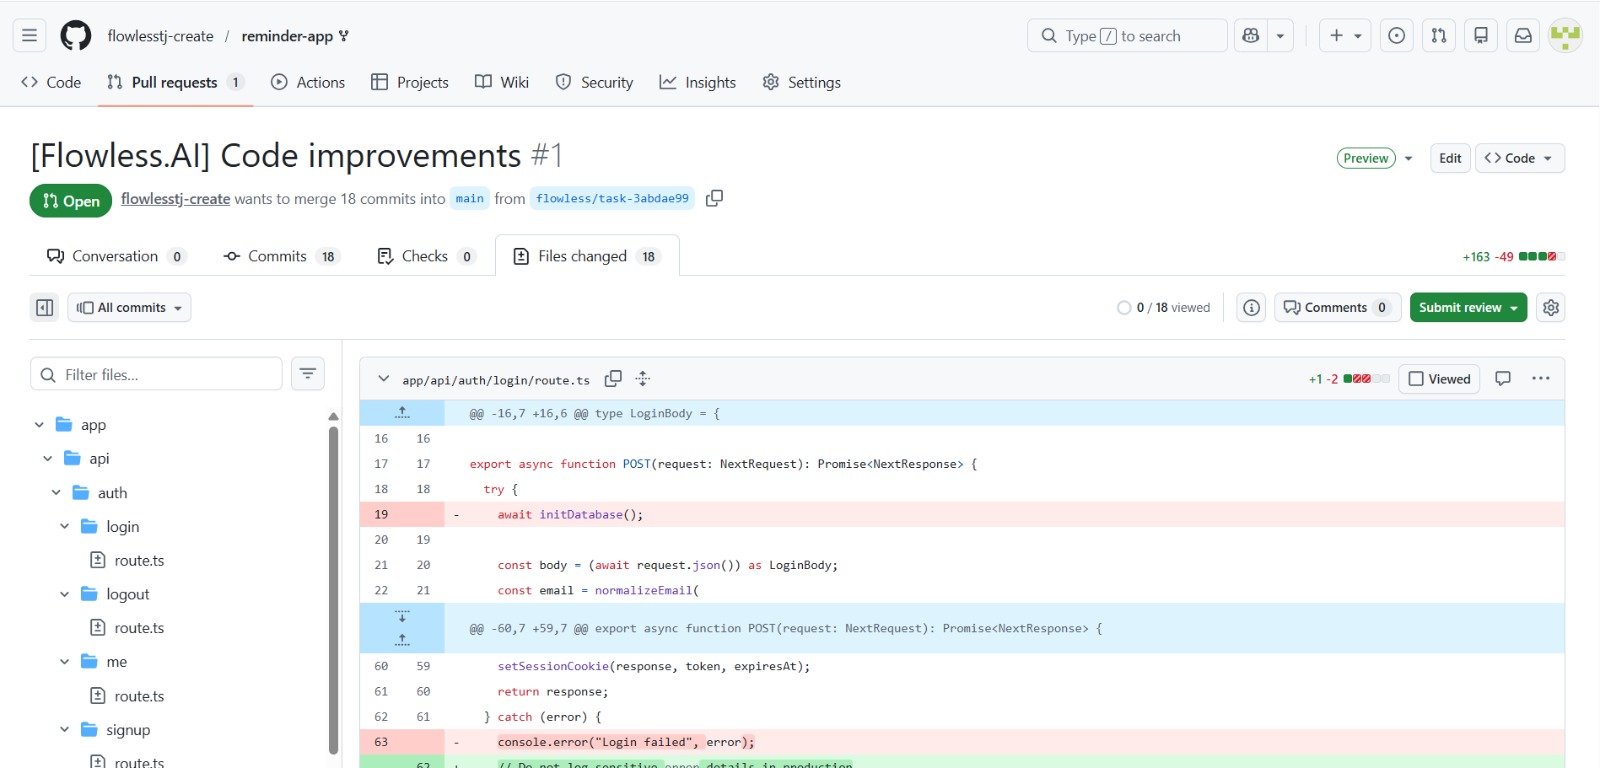Comment on the login/route.ts file

[x=1503, y=378]
